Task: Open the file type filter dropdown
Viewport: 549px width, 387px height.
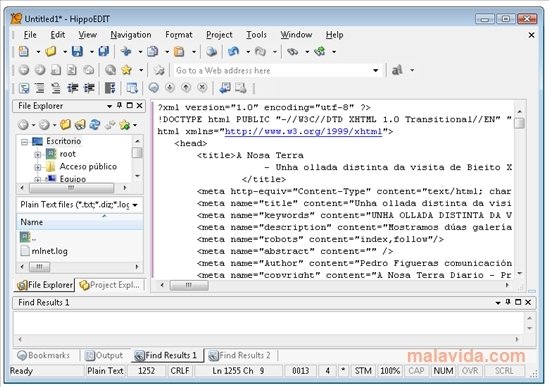Action: click(135, 205)
